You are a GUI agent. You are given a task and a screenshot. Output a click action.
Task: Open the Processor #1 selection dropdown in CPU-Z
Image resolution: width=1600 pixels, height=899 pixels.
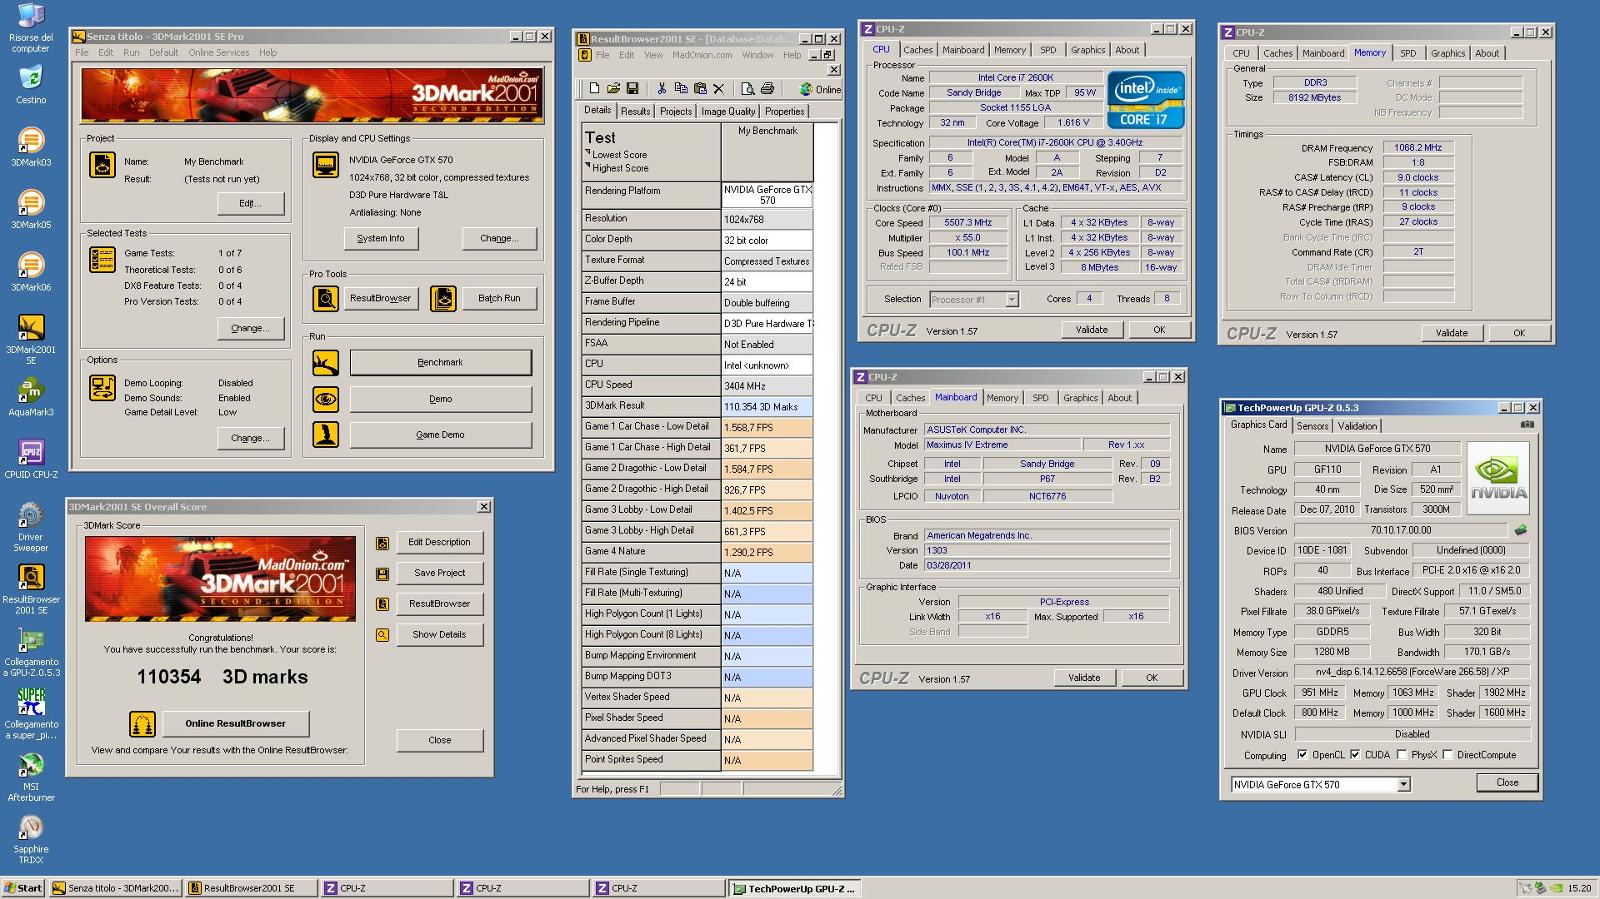1011,299
